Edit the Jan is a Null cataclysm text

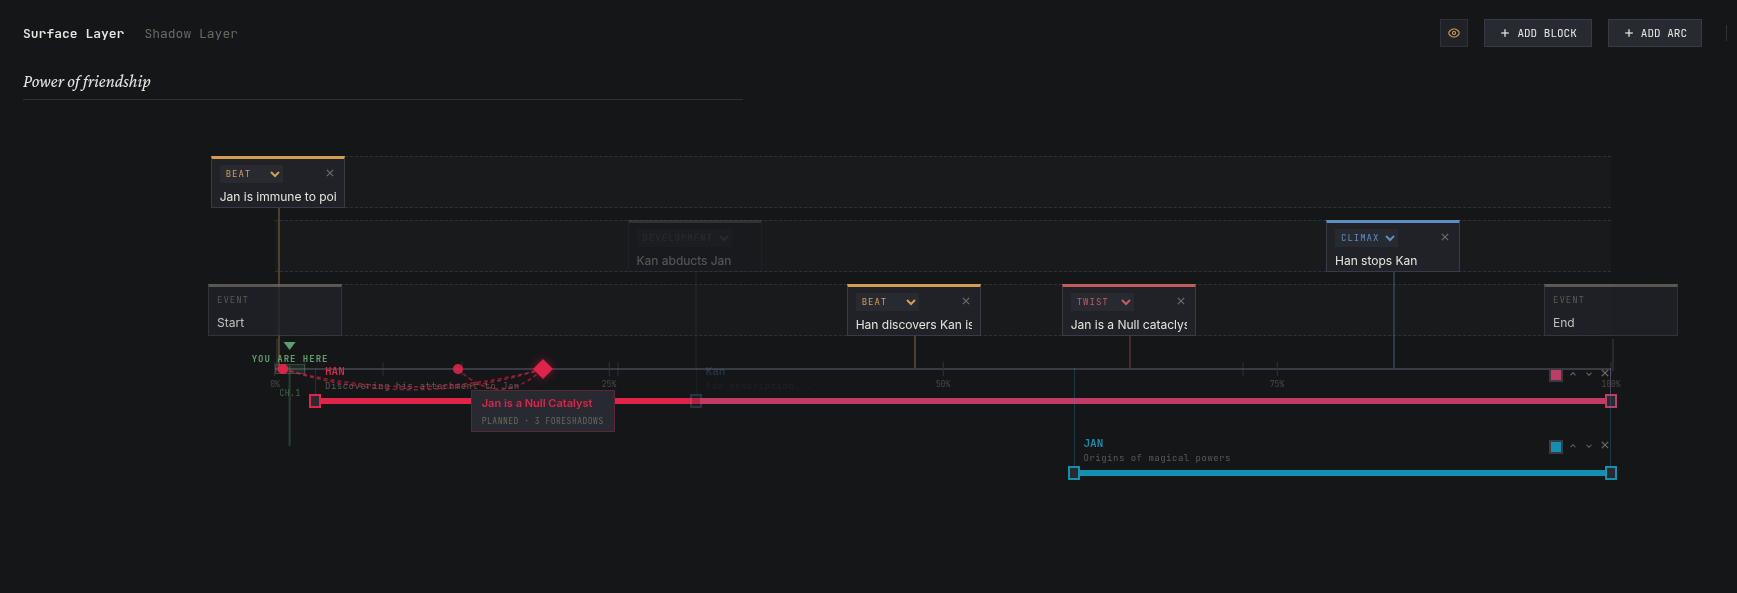[1129, 325]
